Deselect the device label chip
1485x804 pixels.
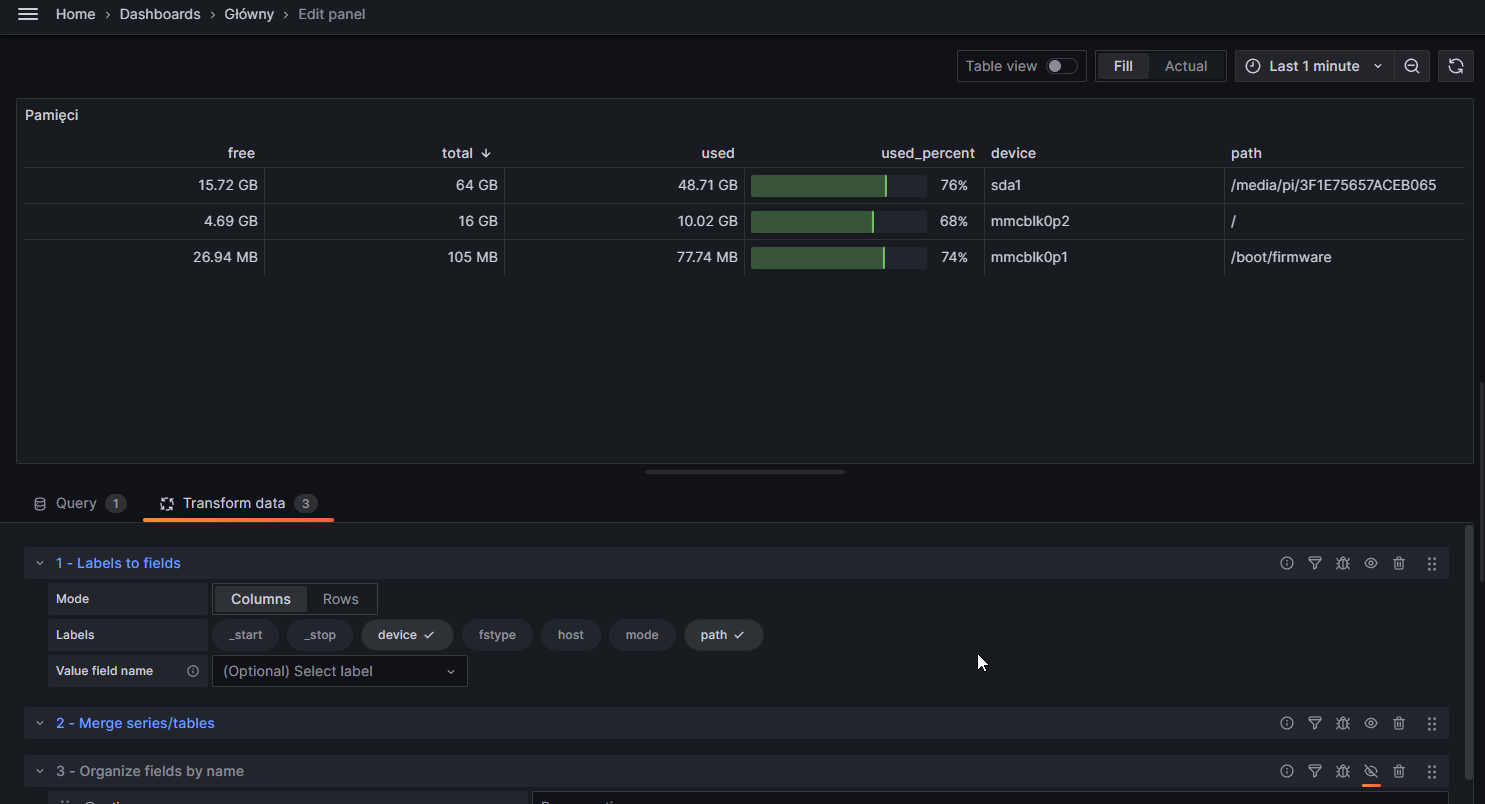coord(407,635)
